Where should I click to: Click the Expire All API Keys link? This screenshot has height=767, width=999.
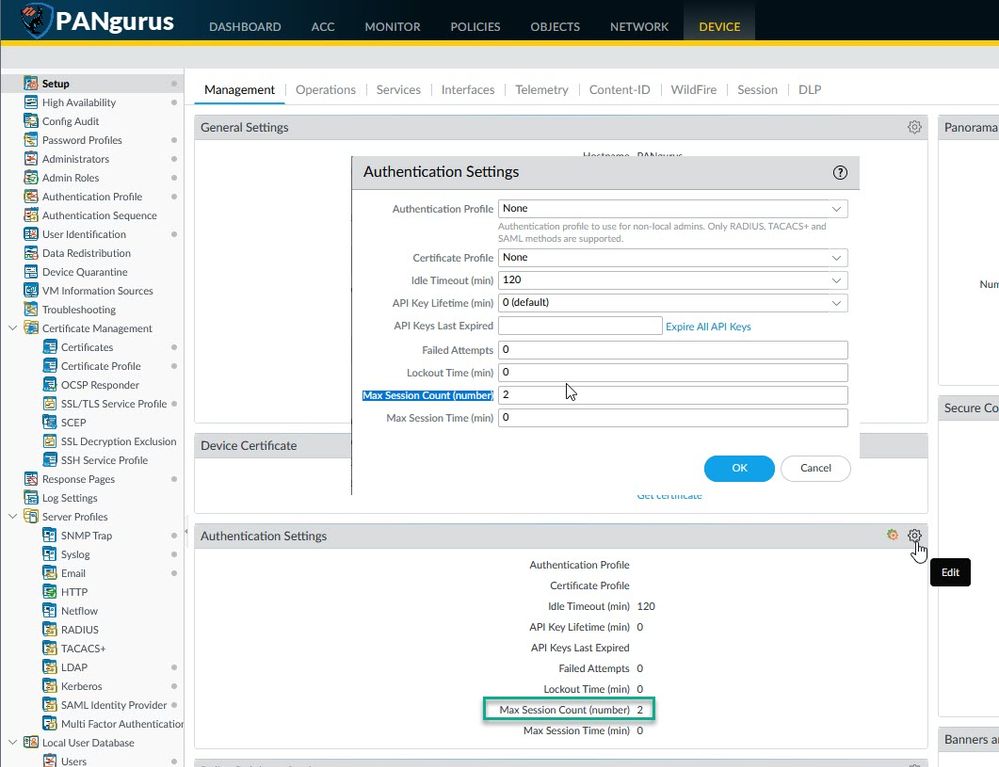pos(708,326)
